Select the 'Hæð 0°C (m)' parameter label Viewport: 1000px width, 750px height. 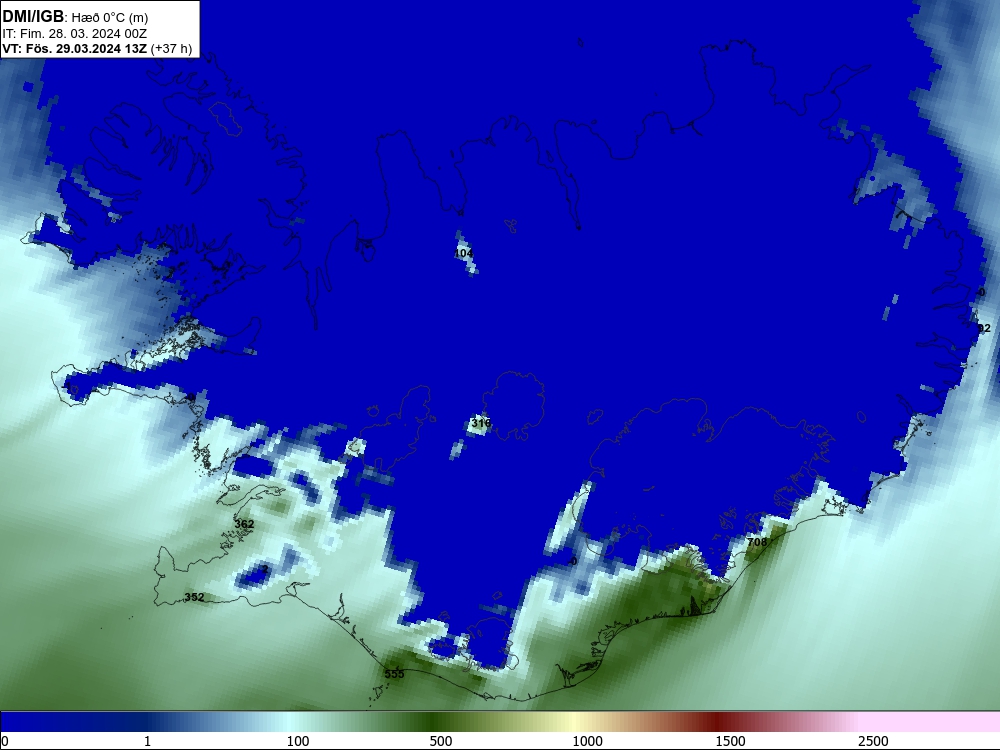coord(109,17)
